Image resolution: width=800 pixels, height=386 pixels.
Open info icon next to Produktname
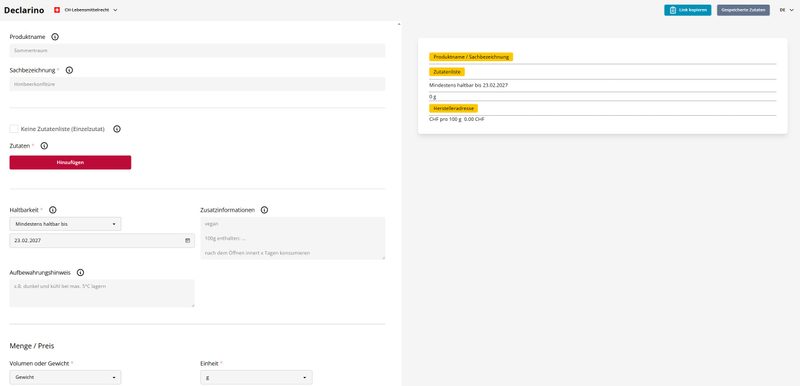coord(55,37)
